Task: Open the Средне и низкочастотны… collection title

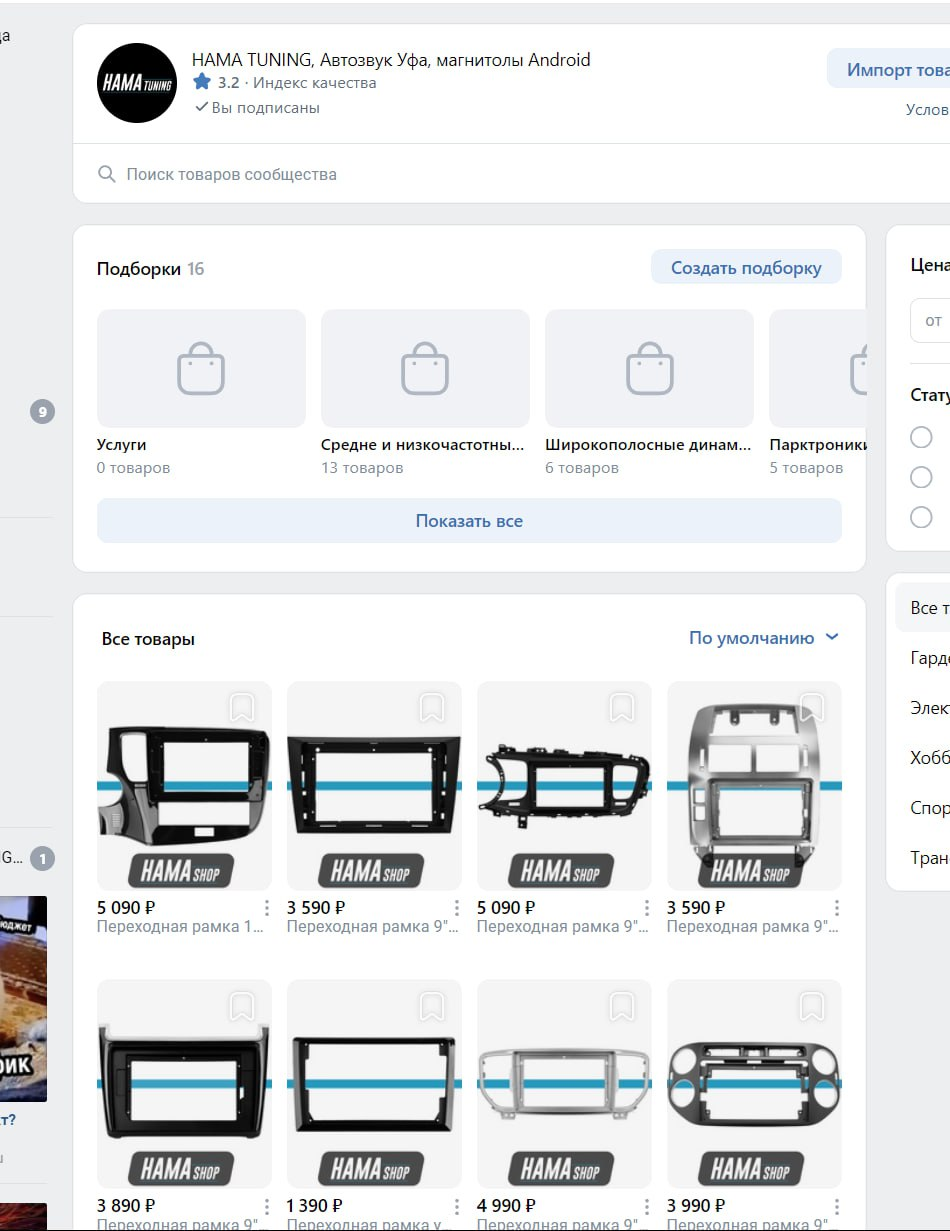Action: [423, 445]
